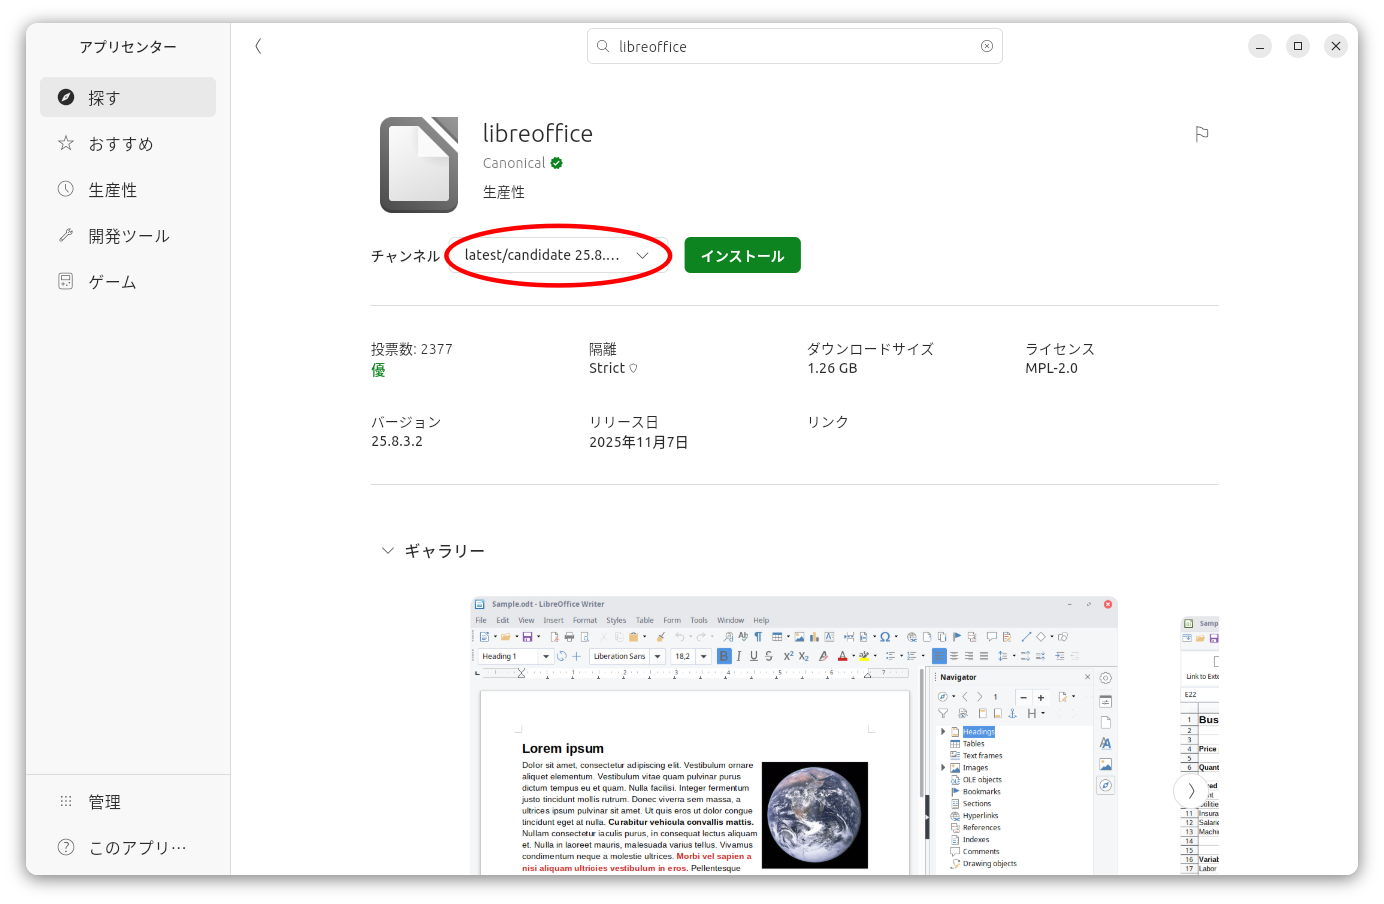This screenshot has height=904, width=1384.
Task: Clear the search with the X icon
Action: pos(987,46)
